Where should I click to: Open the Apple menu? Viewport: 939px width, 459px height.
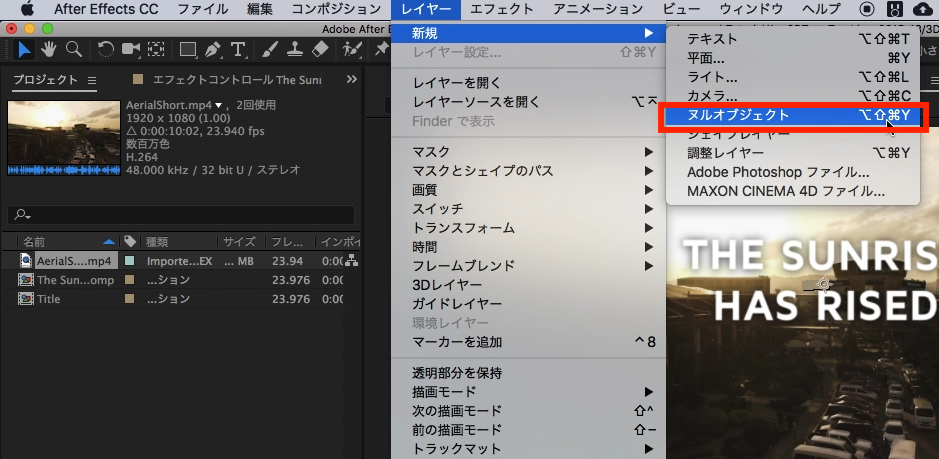[28, 9]
